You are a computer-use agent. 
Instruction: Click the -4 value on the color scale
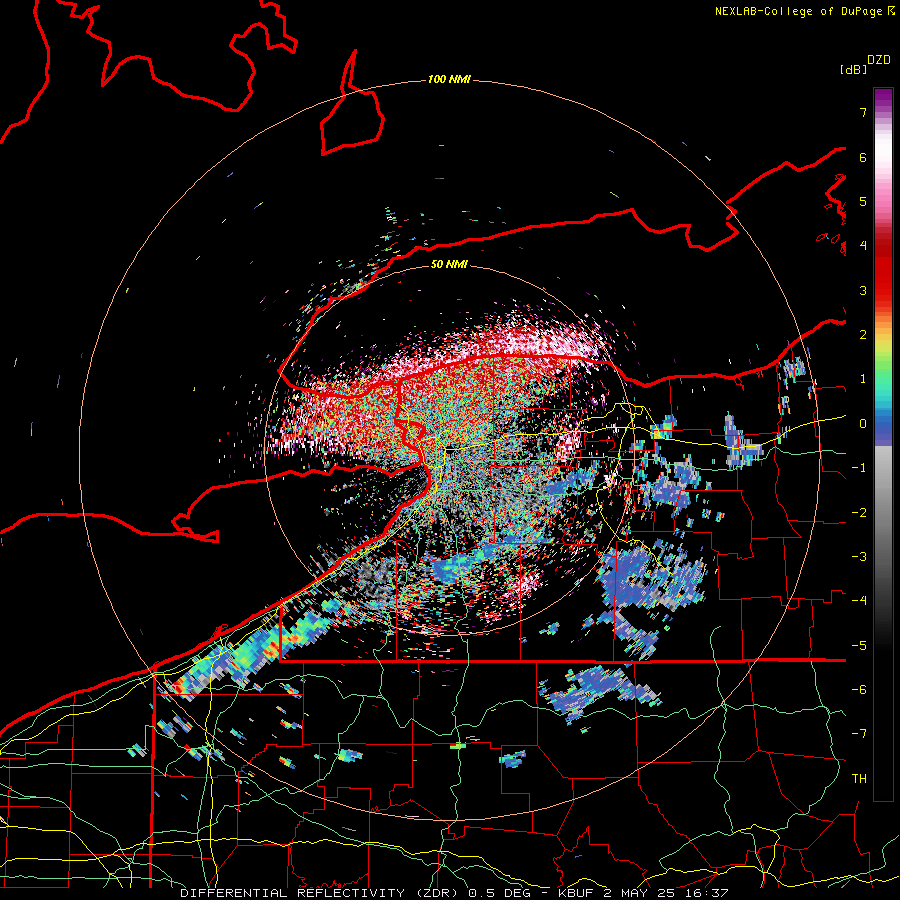tap(859, 601)
